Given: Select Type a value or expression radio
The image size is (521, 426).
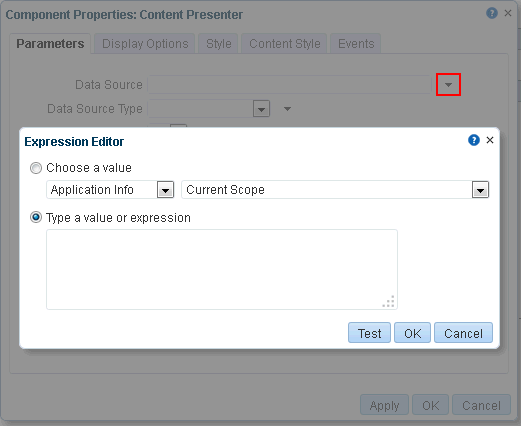Looking at the screenshot, I should pyautogui.click(x=36, y=217).
